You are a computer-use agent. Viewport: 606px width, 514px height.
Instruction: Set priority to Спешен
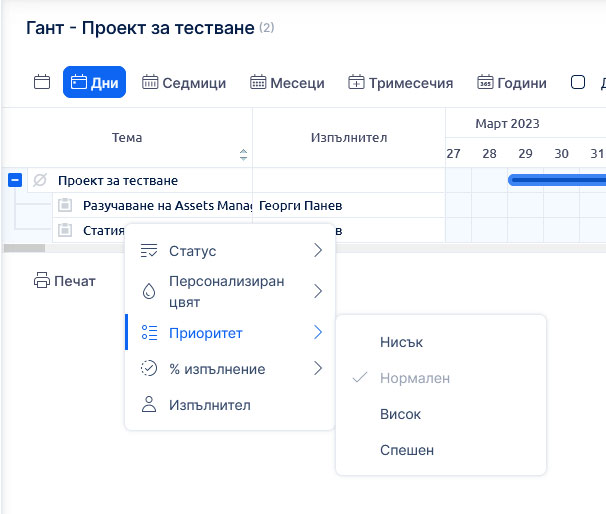coord(441,450)
